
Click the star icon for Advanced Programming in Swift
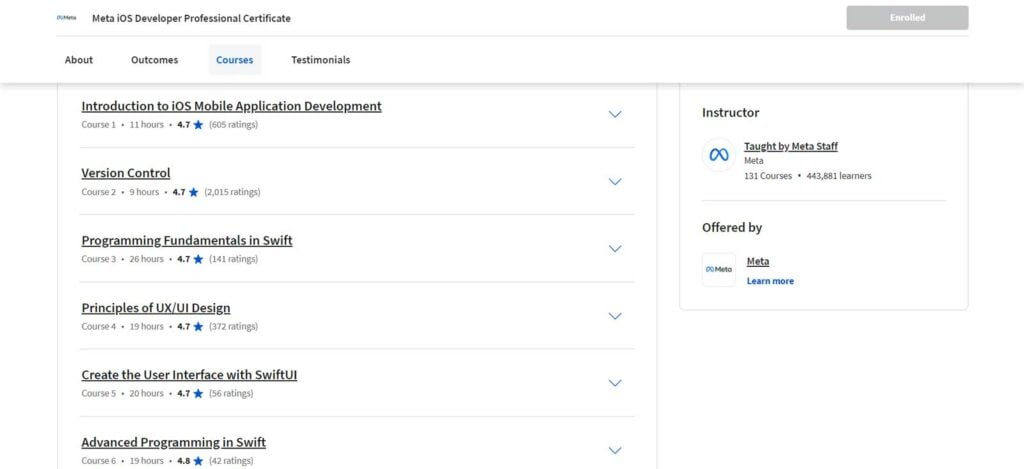pyautogui.click(x=199, y=461)
